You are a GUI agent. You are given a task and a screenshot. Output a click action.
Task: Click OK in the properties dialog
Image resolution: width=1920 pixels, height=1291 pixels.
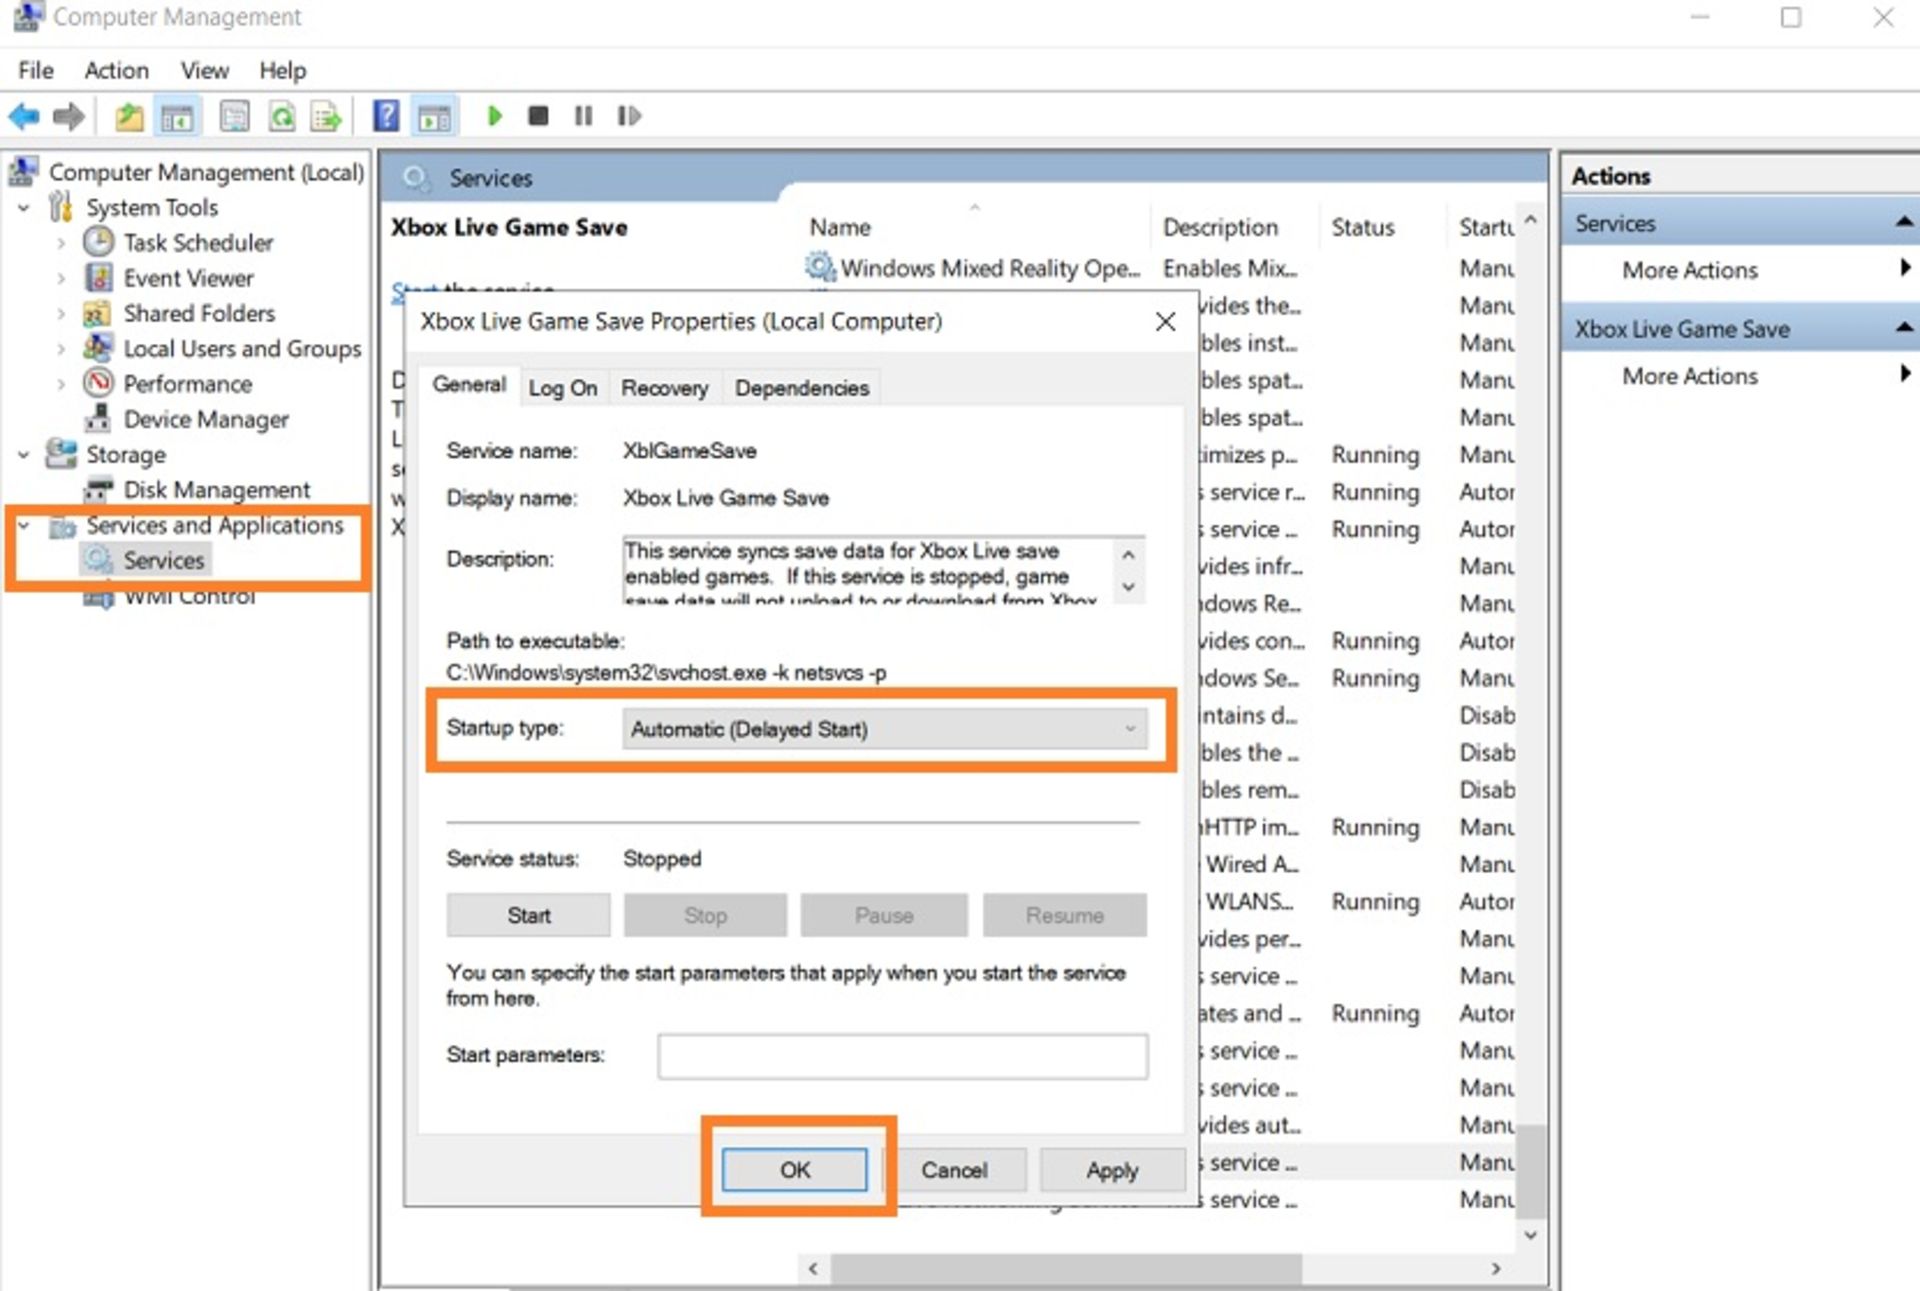coord(795,1170)
